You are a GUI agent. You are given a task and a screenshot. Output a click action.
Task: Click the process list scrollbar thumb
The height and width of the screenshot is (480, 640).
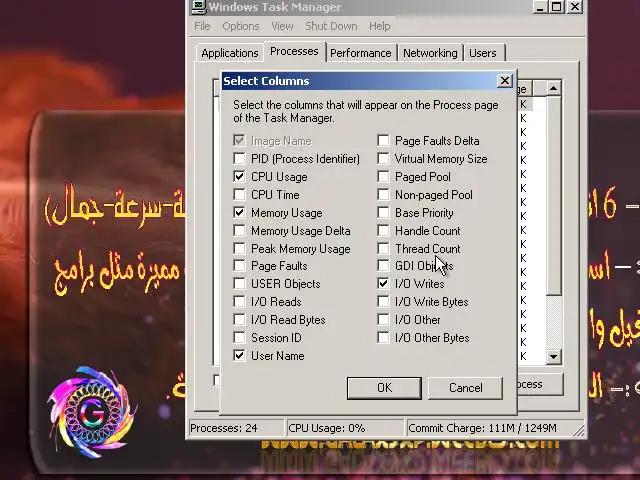click(x=553, y=195)
